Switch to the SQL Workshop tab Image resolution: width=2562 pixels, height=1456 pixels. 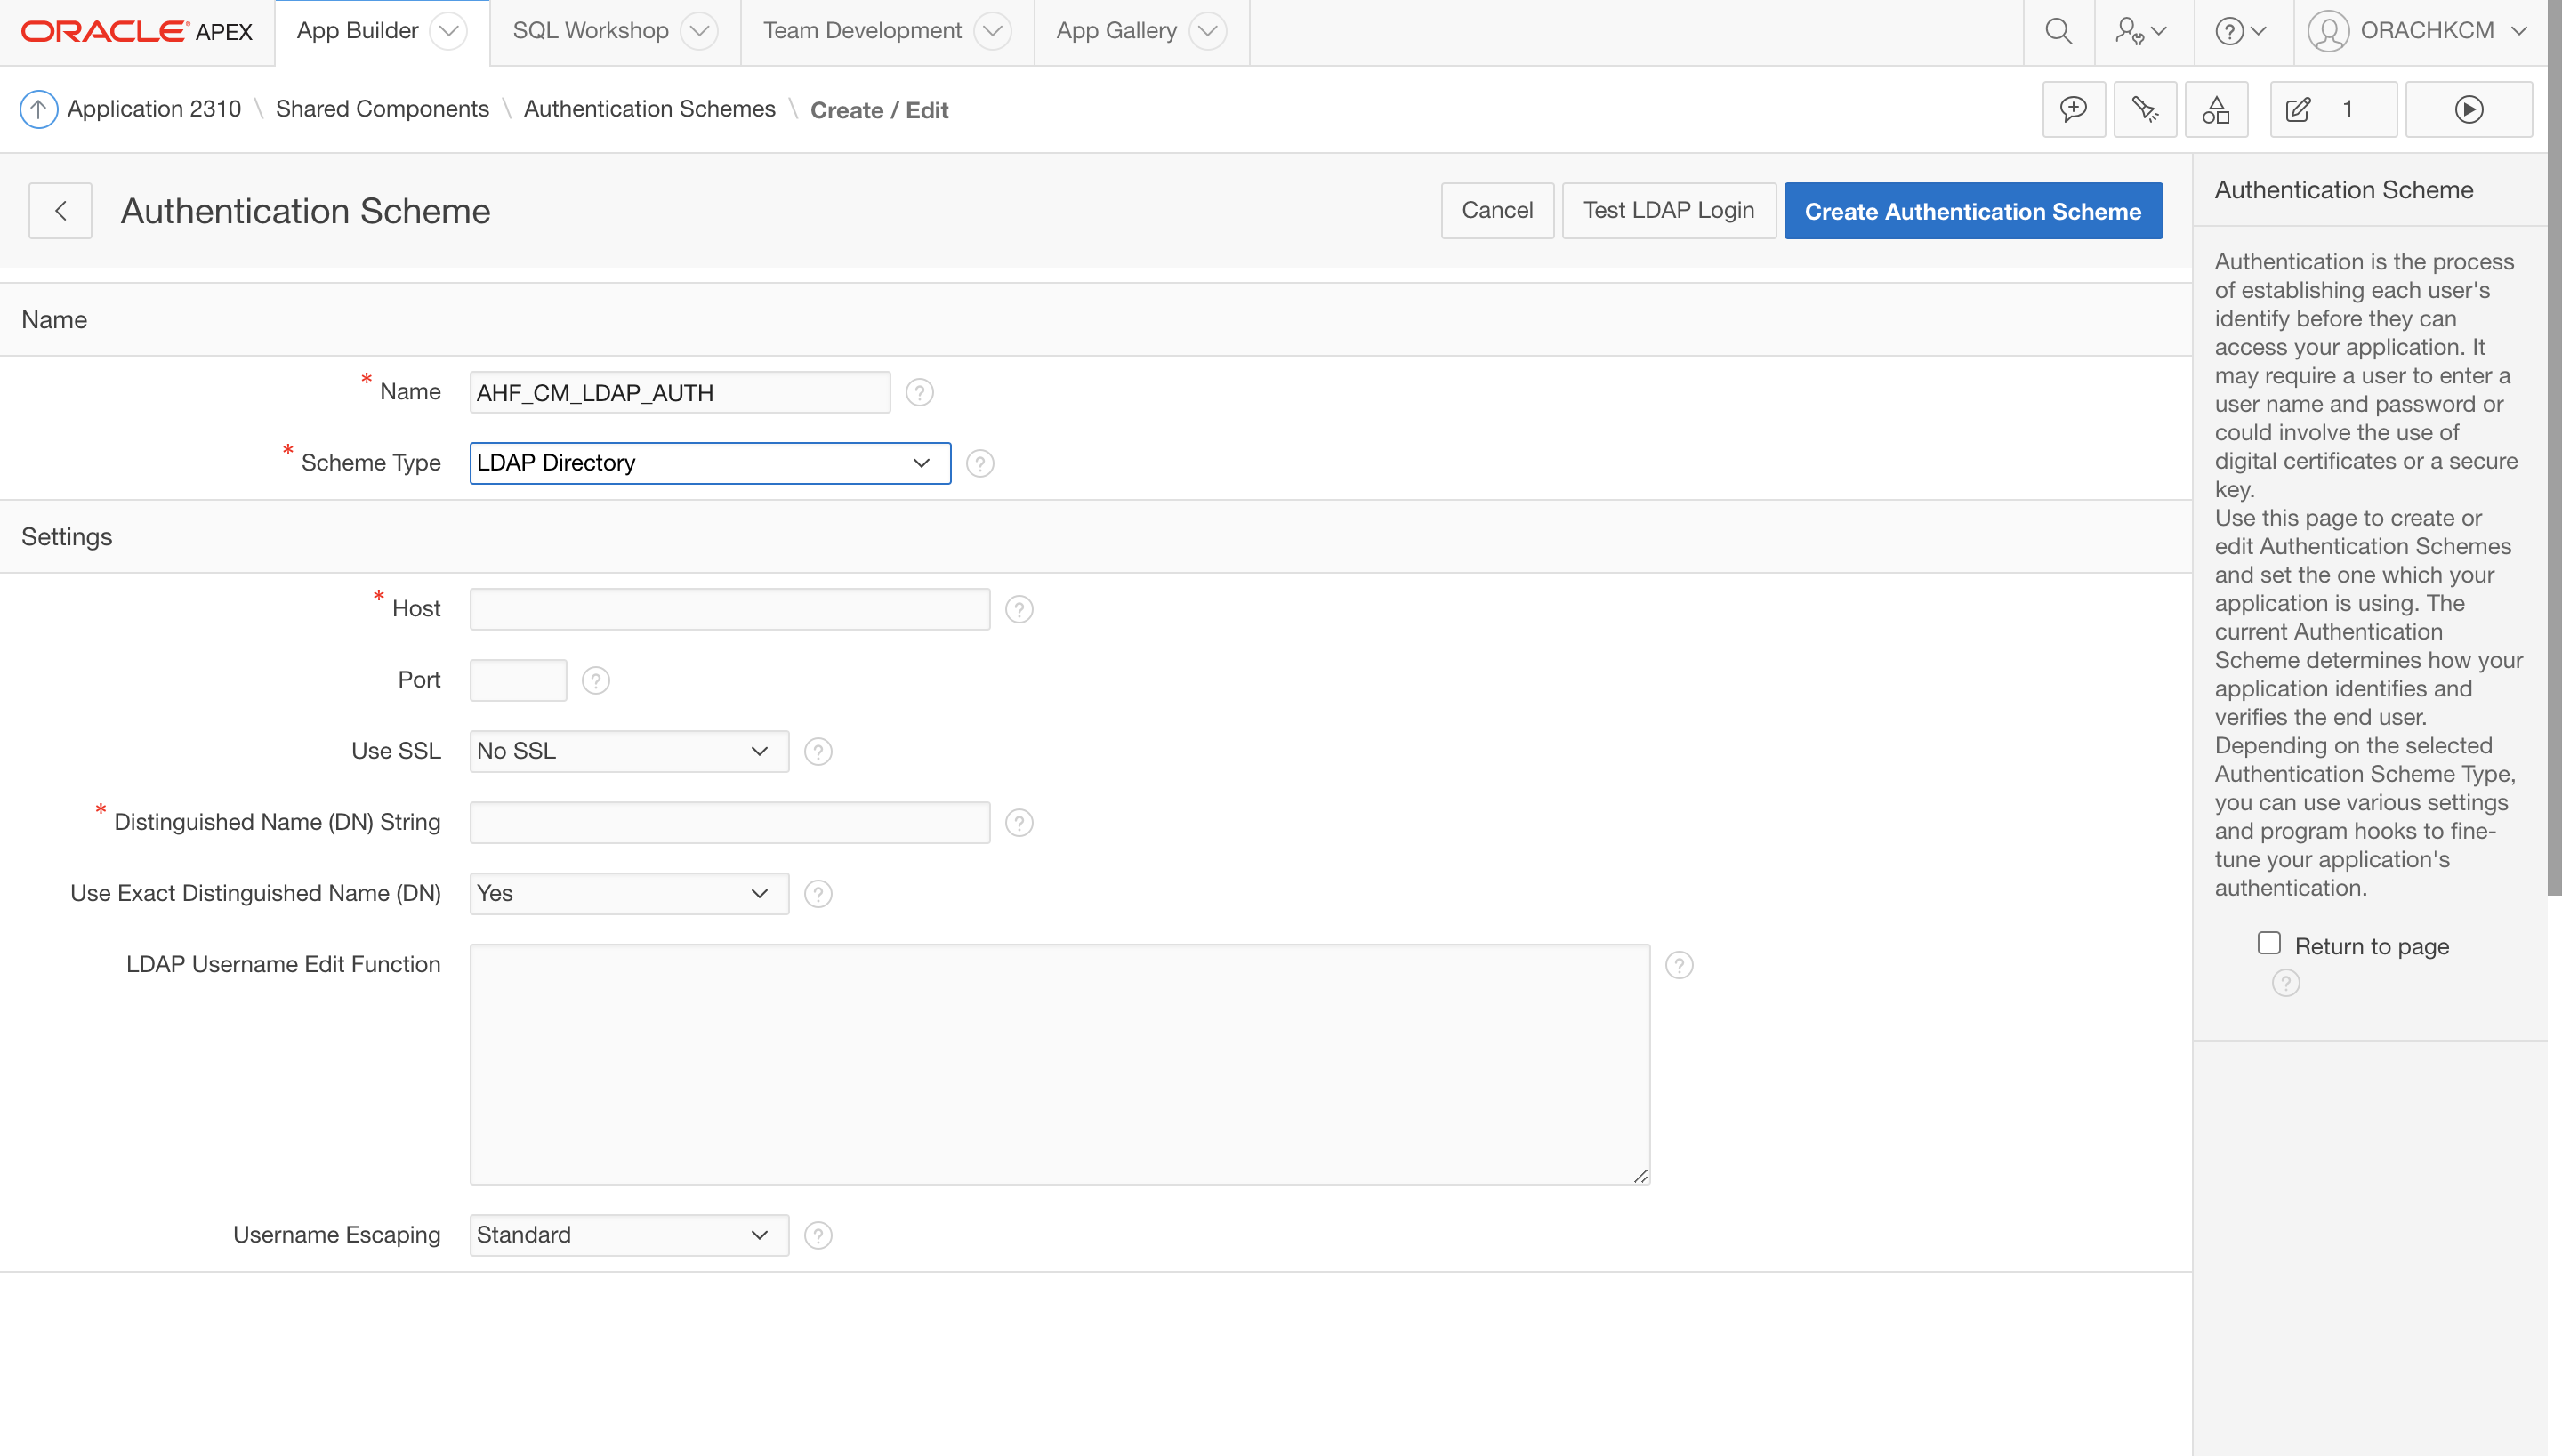click(x=590, y=31)
